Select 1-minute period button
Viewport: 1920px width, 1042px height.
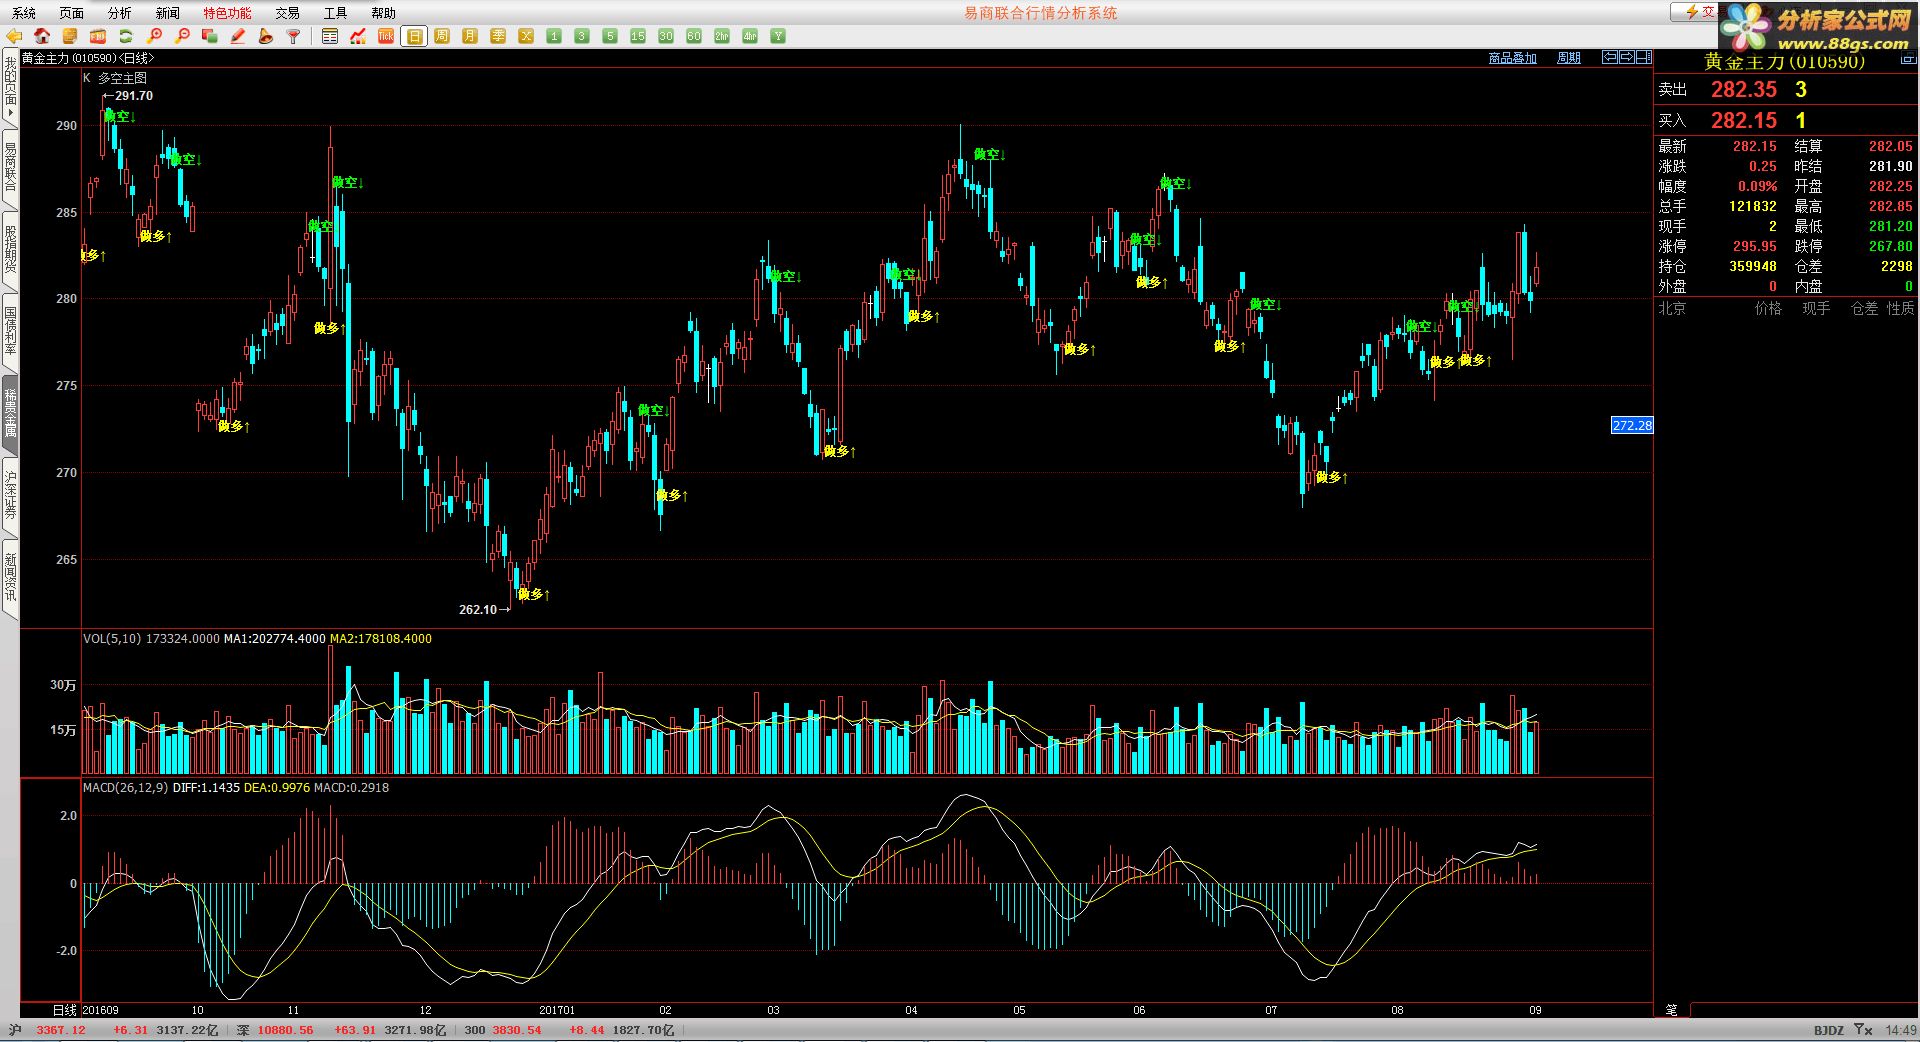pyautogui.click(x=554, y=36)
